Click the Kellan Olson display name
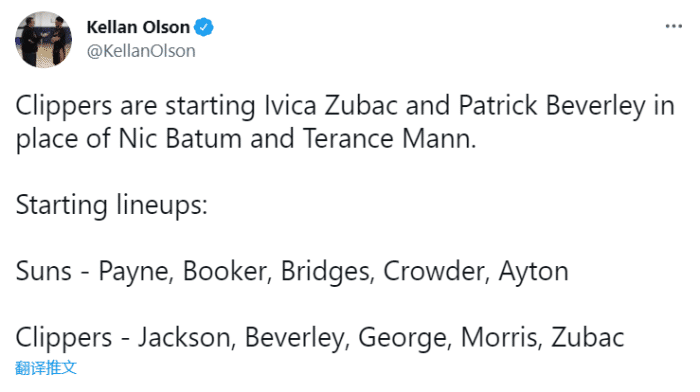 pyautogui.click(x=138, y=27)
